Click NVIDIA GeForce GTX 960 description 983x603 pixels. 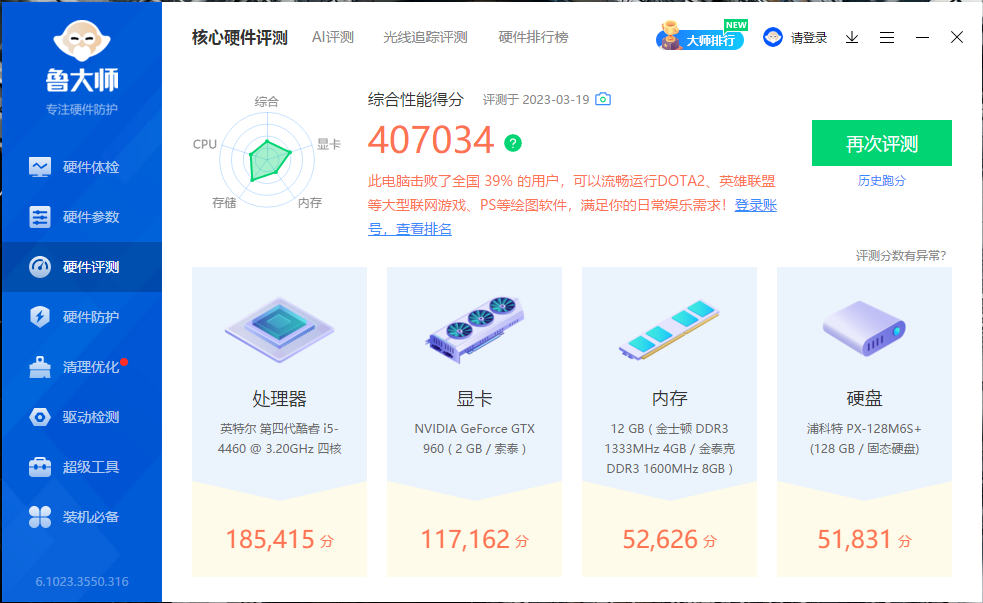(x=475, y=439)
